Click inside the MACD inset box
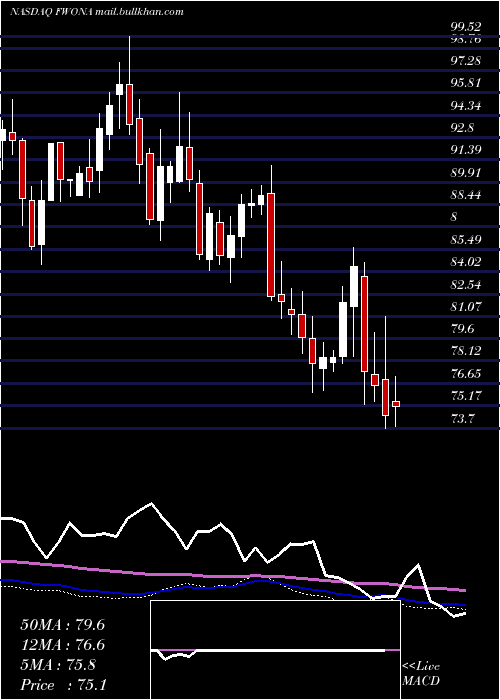The width and height of the screenshot is (500, 700). (275, 650)
